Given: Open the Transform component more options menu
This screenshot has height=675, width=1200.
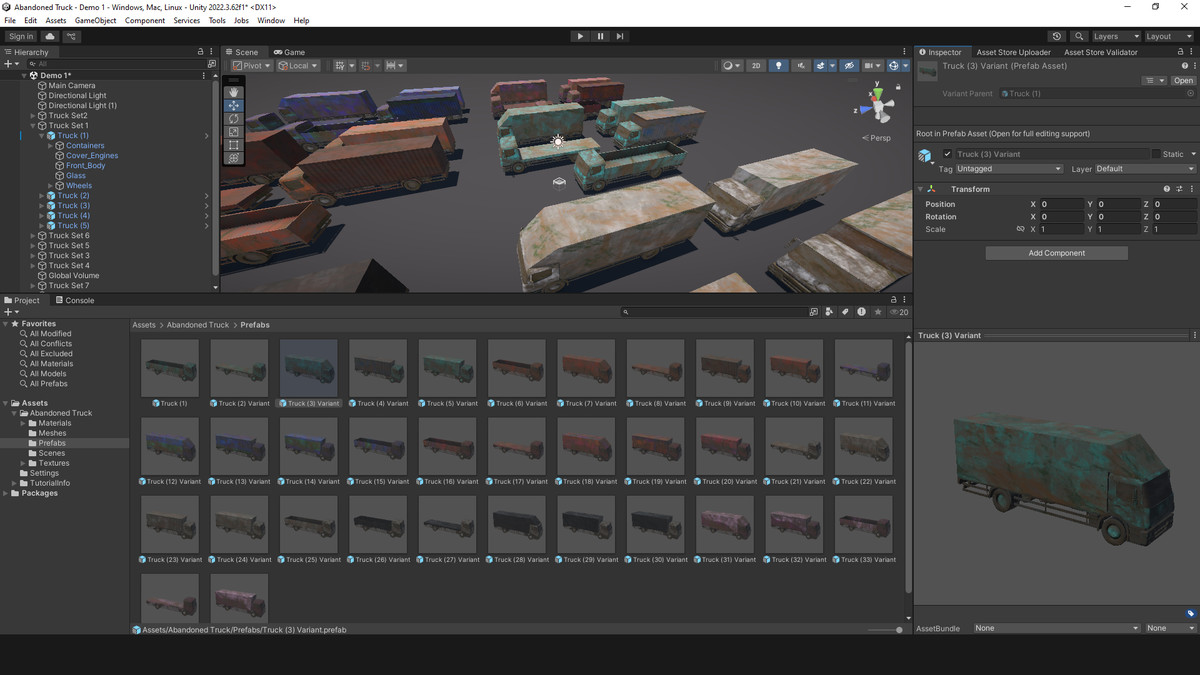Looking at the screenshot, I should (1192, 189).
